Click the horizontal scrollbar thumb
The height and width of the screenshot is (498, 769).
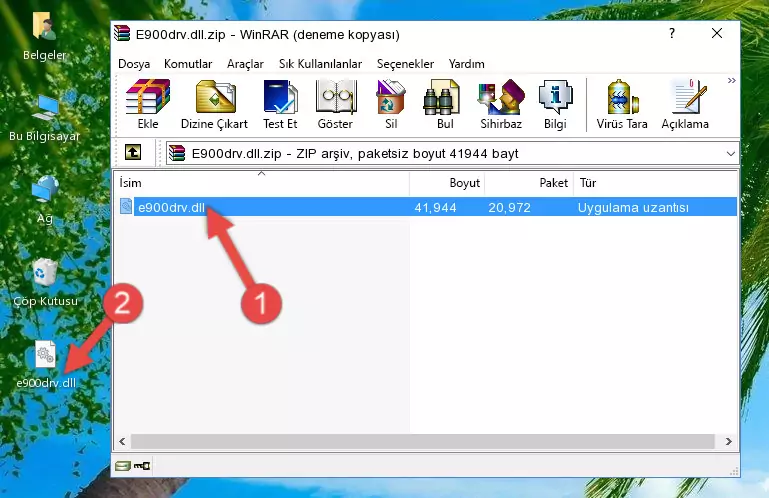point(422,442)
